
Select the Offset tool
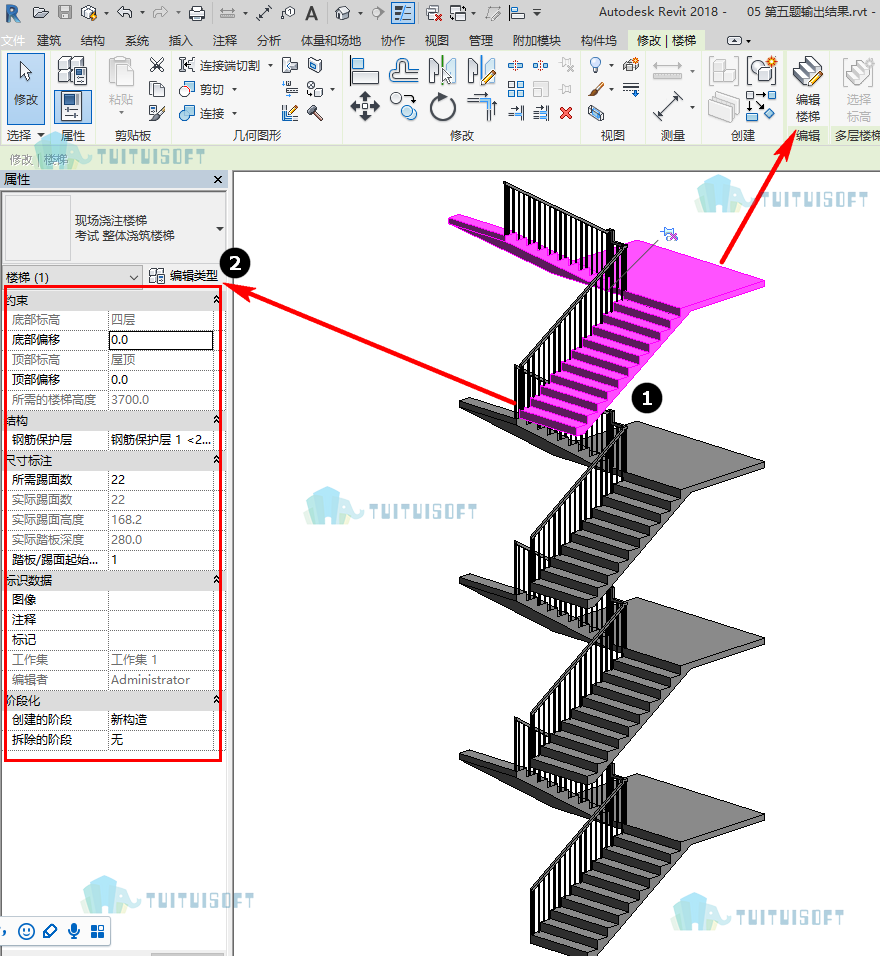[404, 70]
